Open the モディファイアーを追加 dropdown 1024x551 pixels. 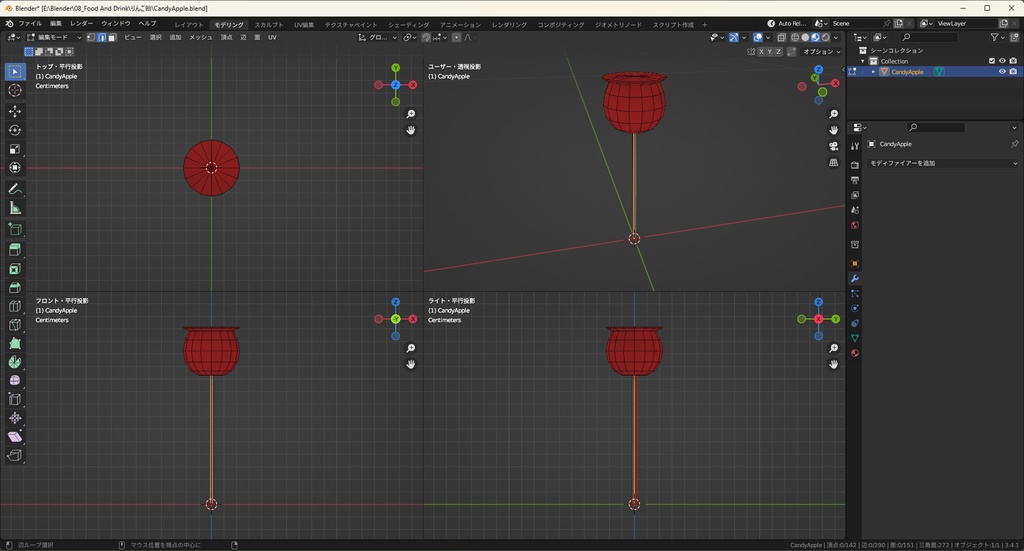pyautogui.click(x=942, y=163)
